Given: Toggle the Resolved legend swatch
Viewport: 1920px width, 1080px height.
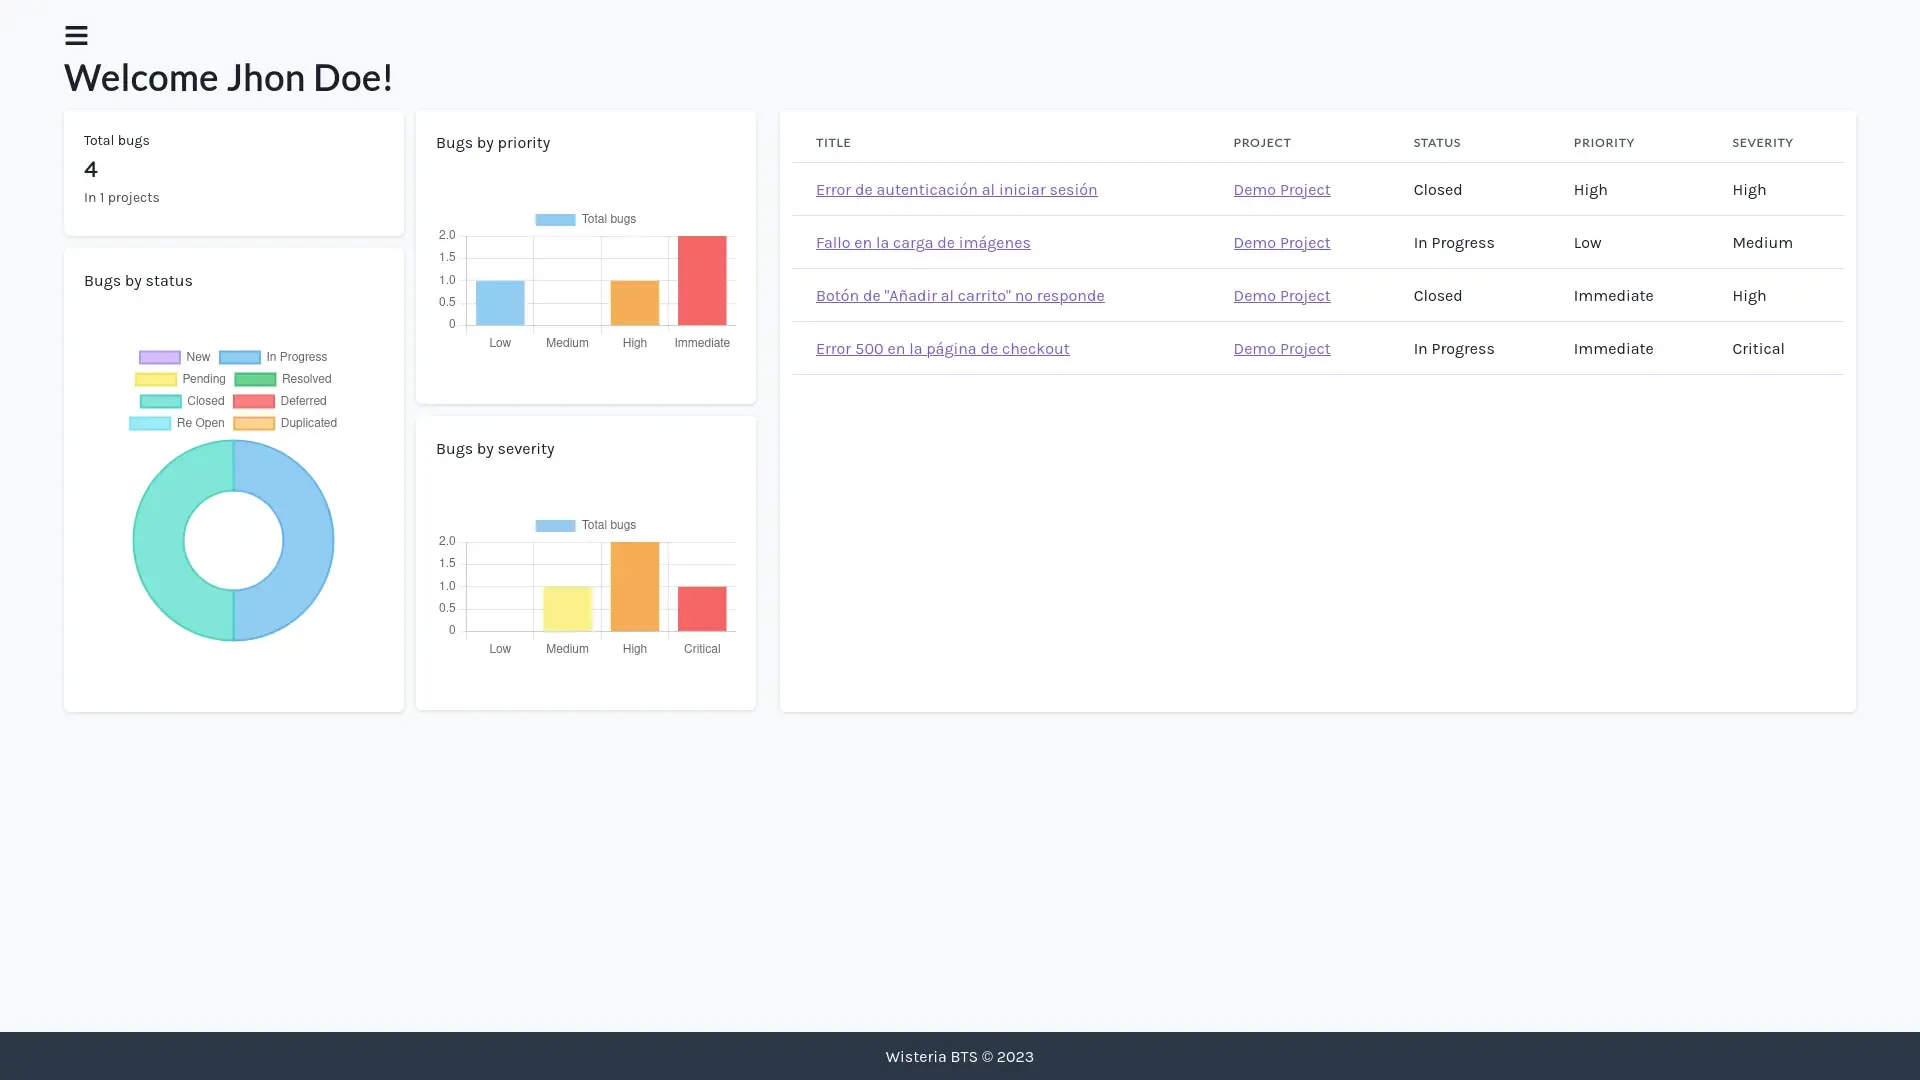Looking at the screenshot, I should point(255,379).
